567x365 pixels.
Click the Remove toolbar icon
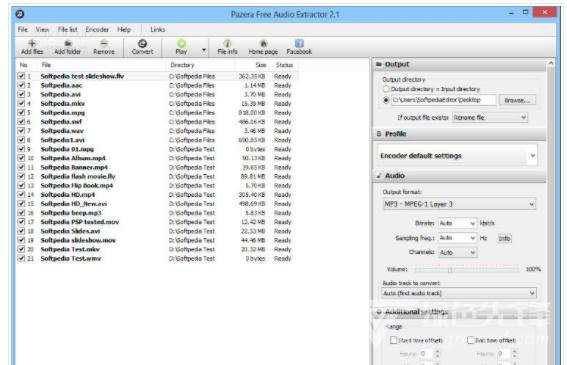point(104,43)
